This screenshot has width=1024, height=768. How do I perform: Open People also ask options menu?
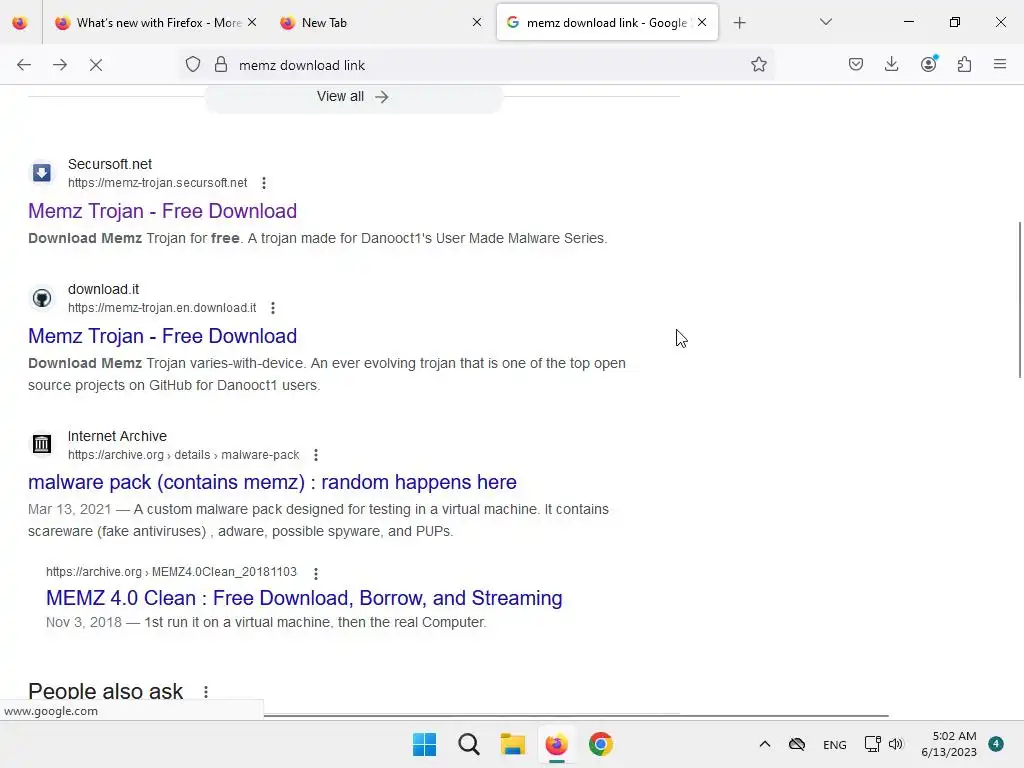[x=206, y=692]
